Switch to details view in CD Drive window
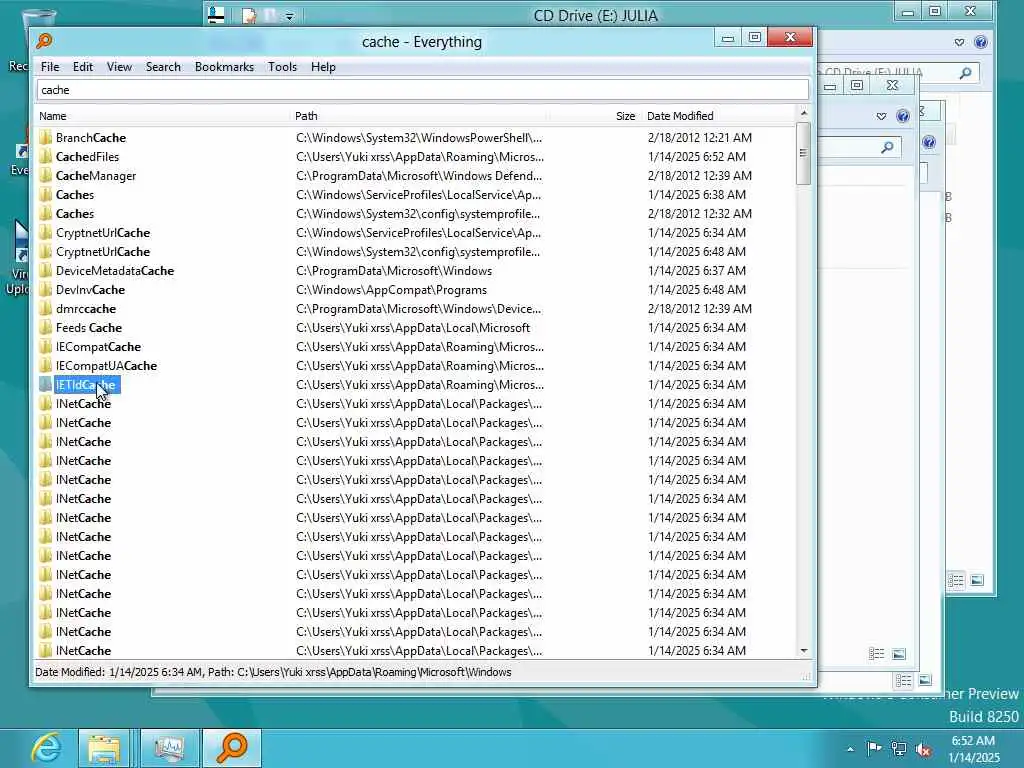Viewport: 1024px width, 768px height. pos(955,580)
